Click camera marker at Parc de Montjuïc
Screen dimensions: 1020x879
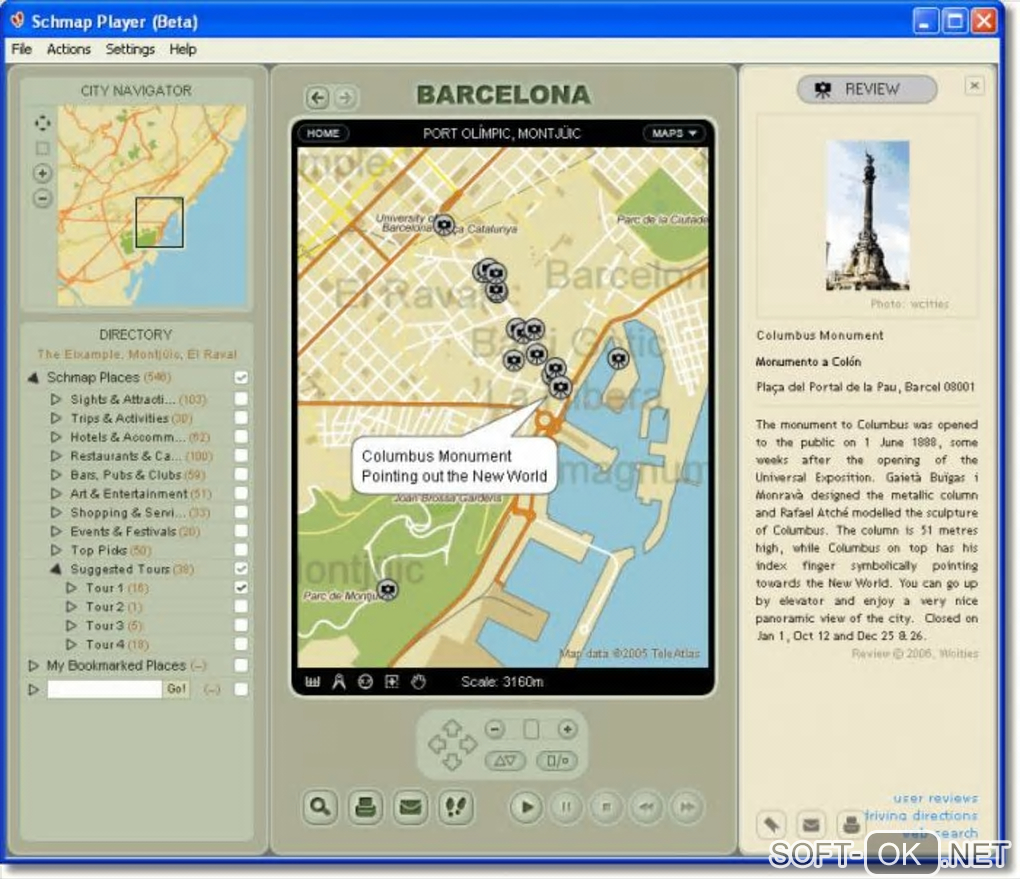pos(388,589)
